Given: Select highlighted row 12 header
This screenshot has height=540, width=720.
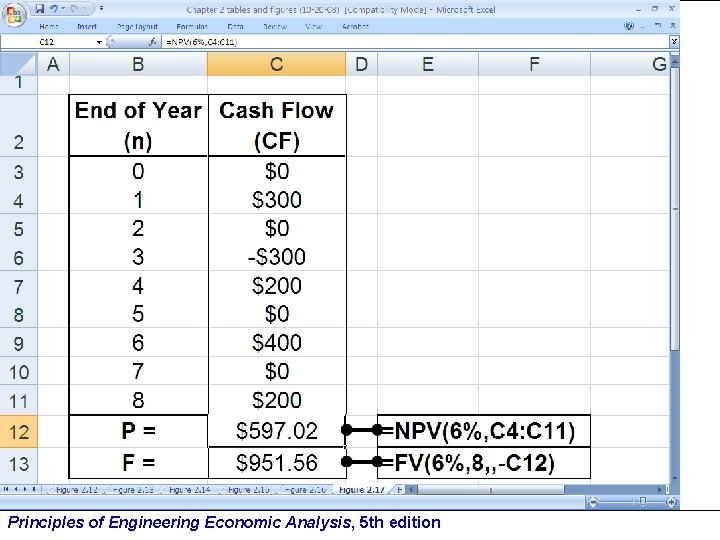Looking at the screenshot, I should 18,432.
